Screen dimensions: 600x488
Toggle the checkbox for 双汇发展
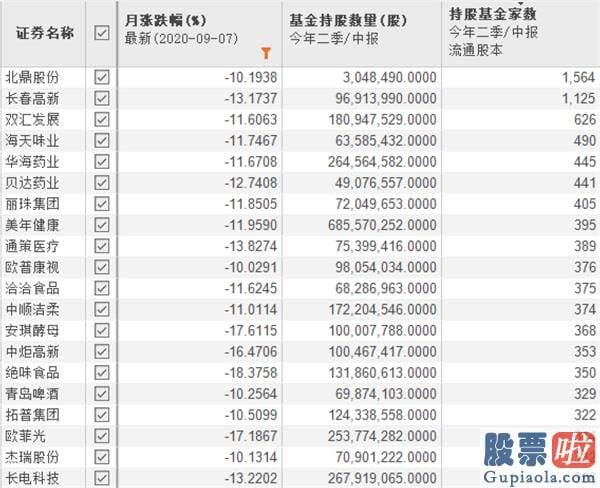click(102, 119)
